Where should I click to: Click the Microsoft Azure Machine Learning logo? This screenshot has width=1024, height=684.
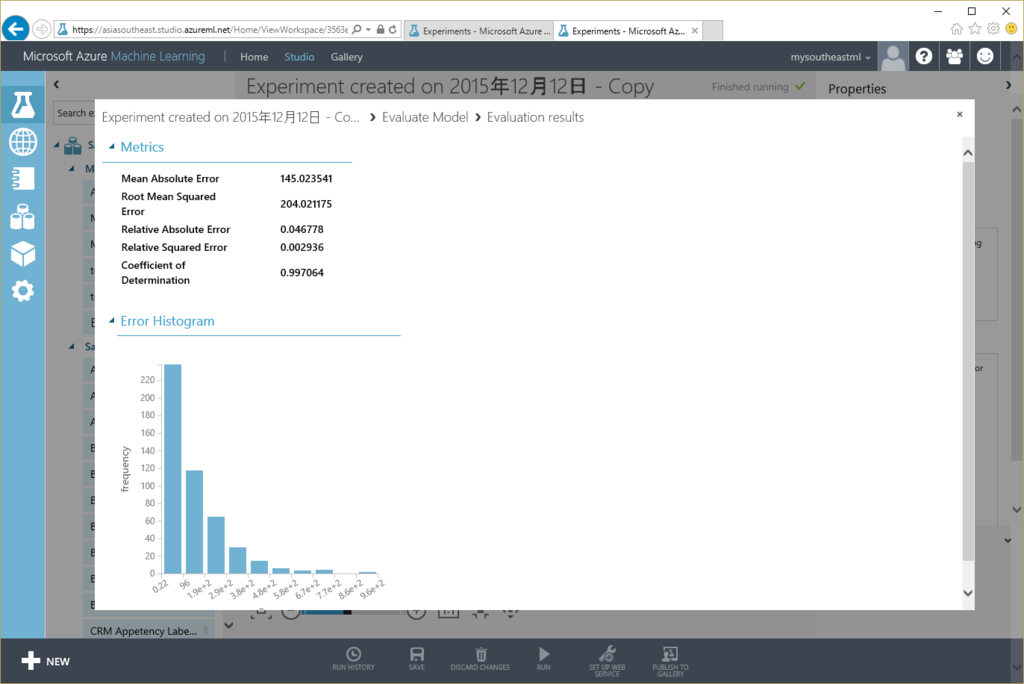[x=114, y=56]
